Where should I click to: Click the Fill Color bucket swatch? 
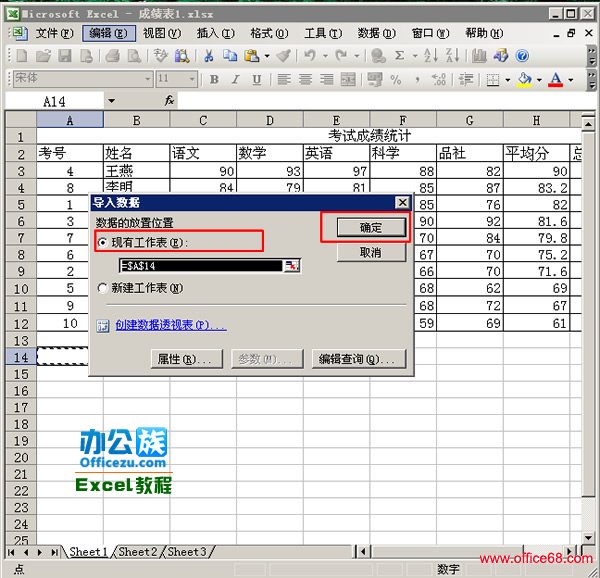coord(524,80)
